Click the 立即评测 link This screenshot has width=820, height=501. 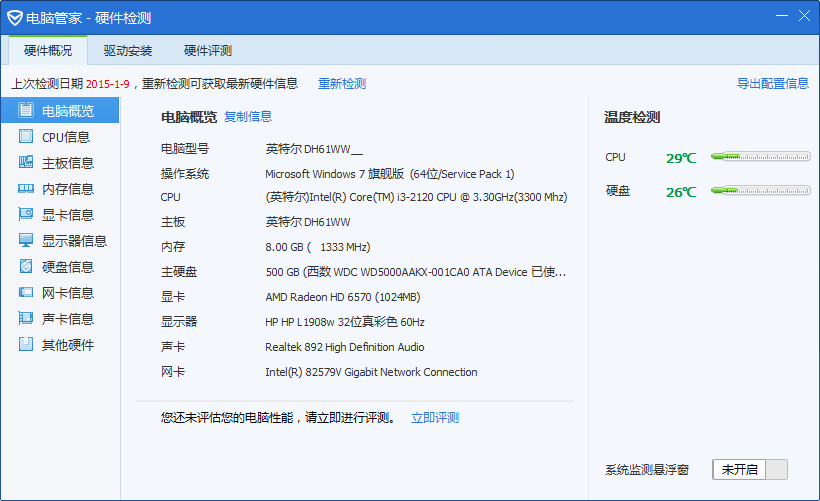(435, 418)
